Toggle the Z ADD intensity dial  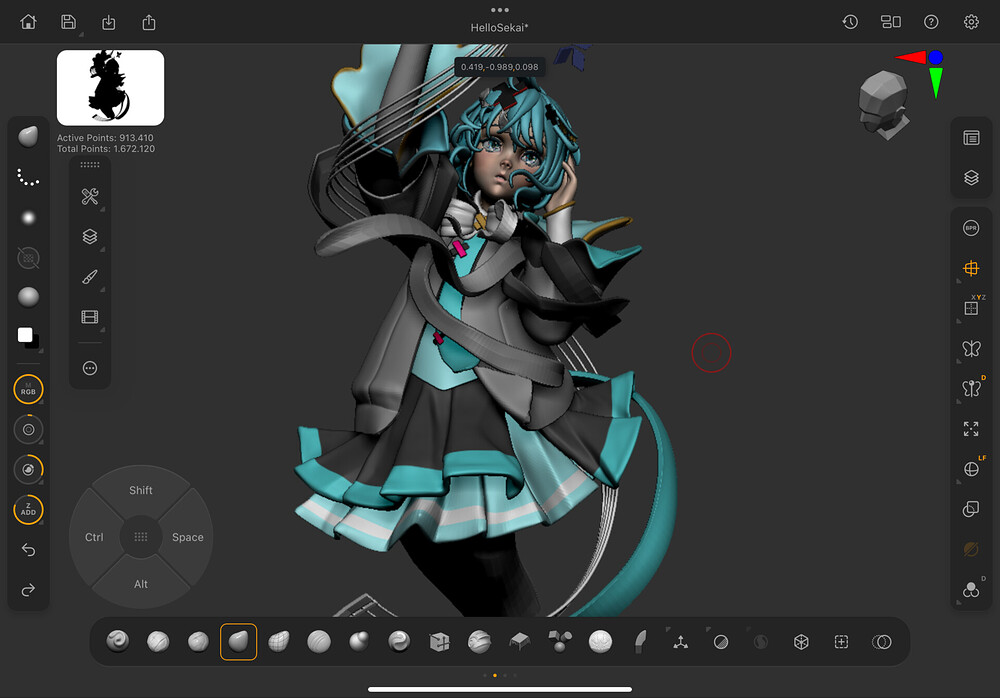28,510
